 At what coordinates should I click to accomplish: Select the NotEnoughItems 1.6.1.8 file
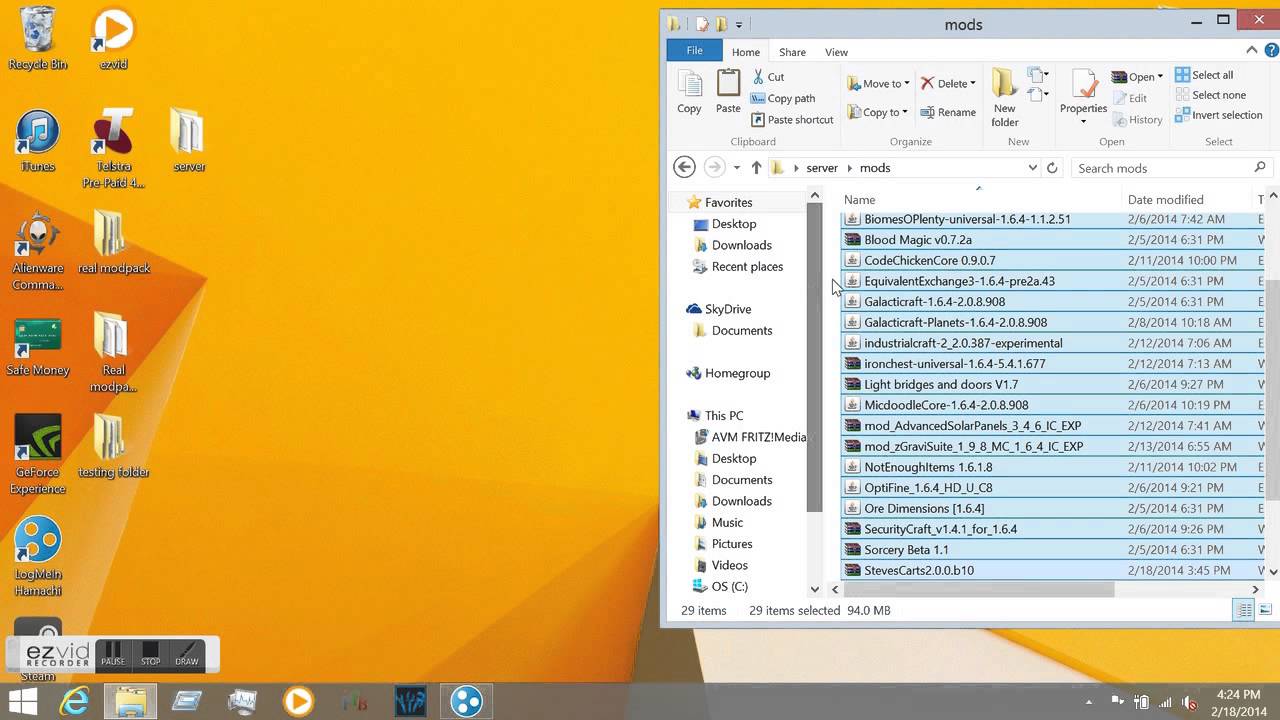tap(1051, 467)
